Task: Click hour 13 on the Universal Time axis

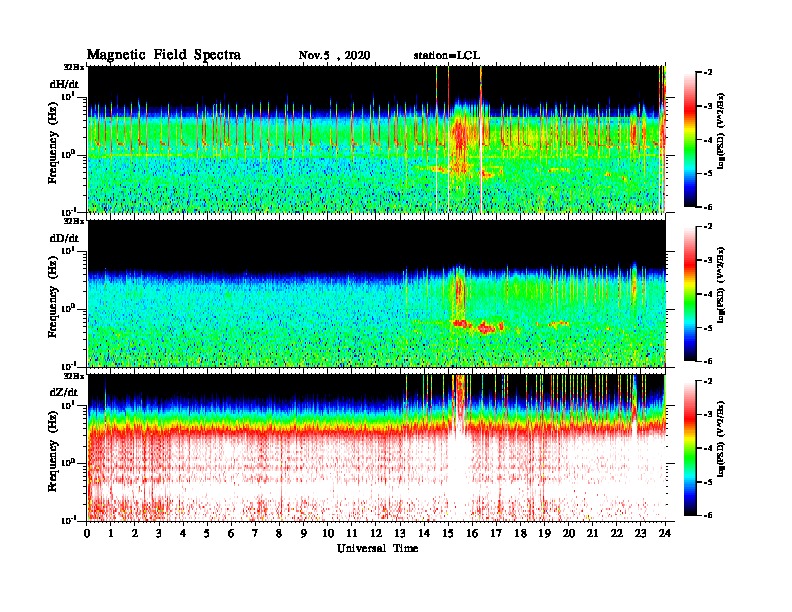Action: pyautogui.click(x=400, y=533)
